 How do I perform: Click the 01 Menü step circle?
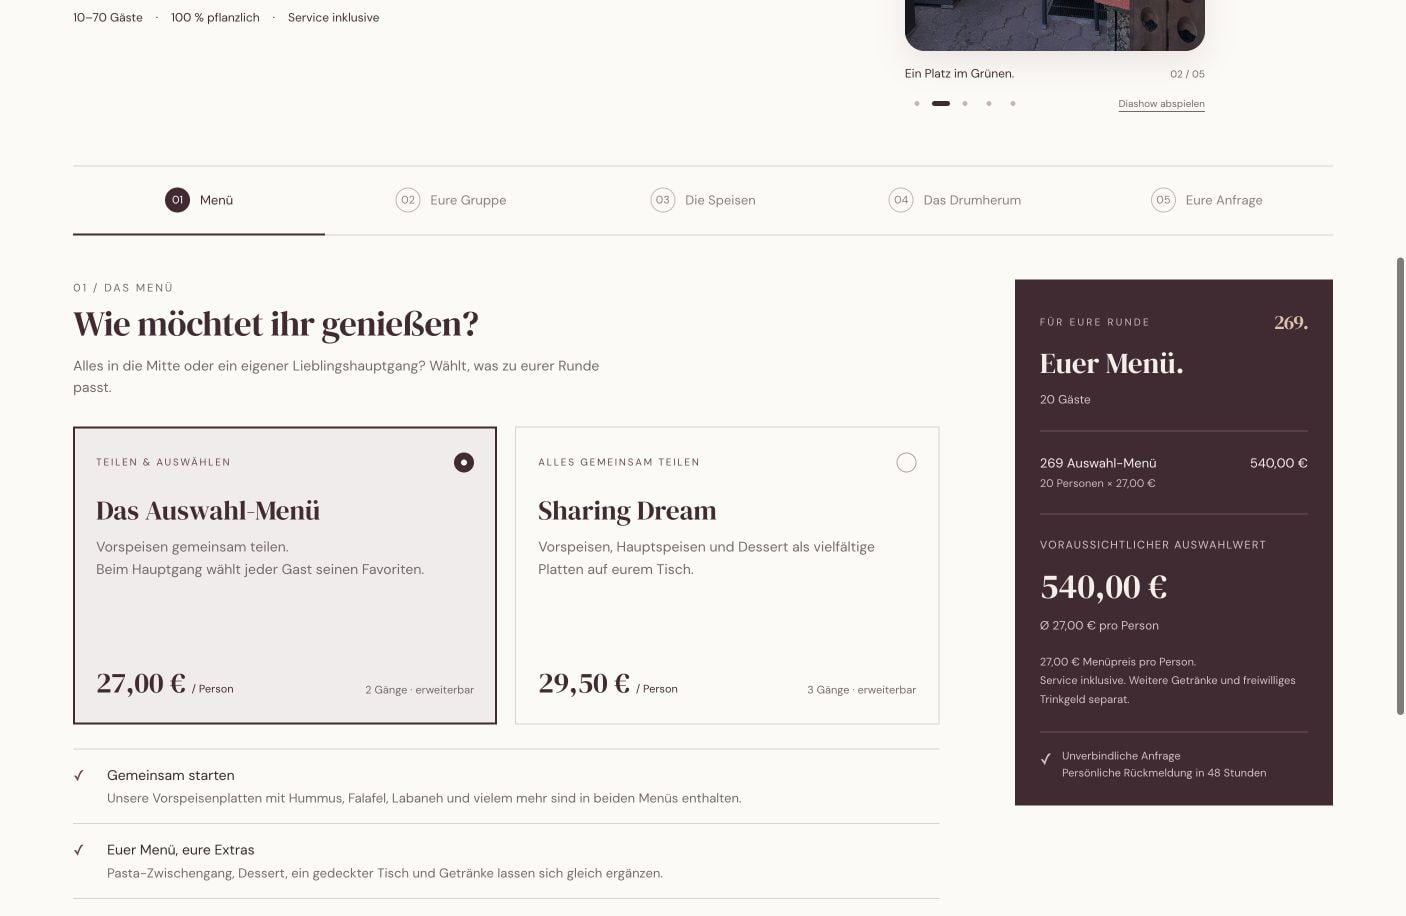(177, 200)
